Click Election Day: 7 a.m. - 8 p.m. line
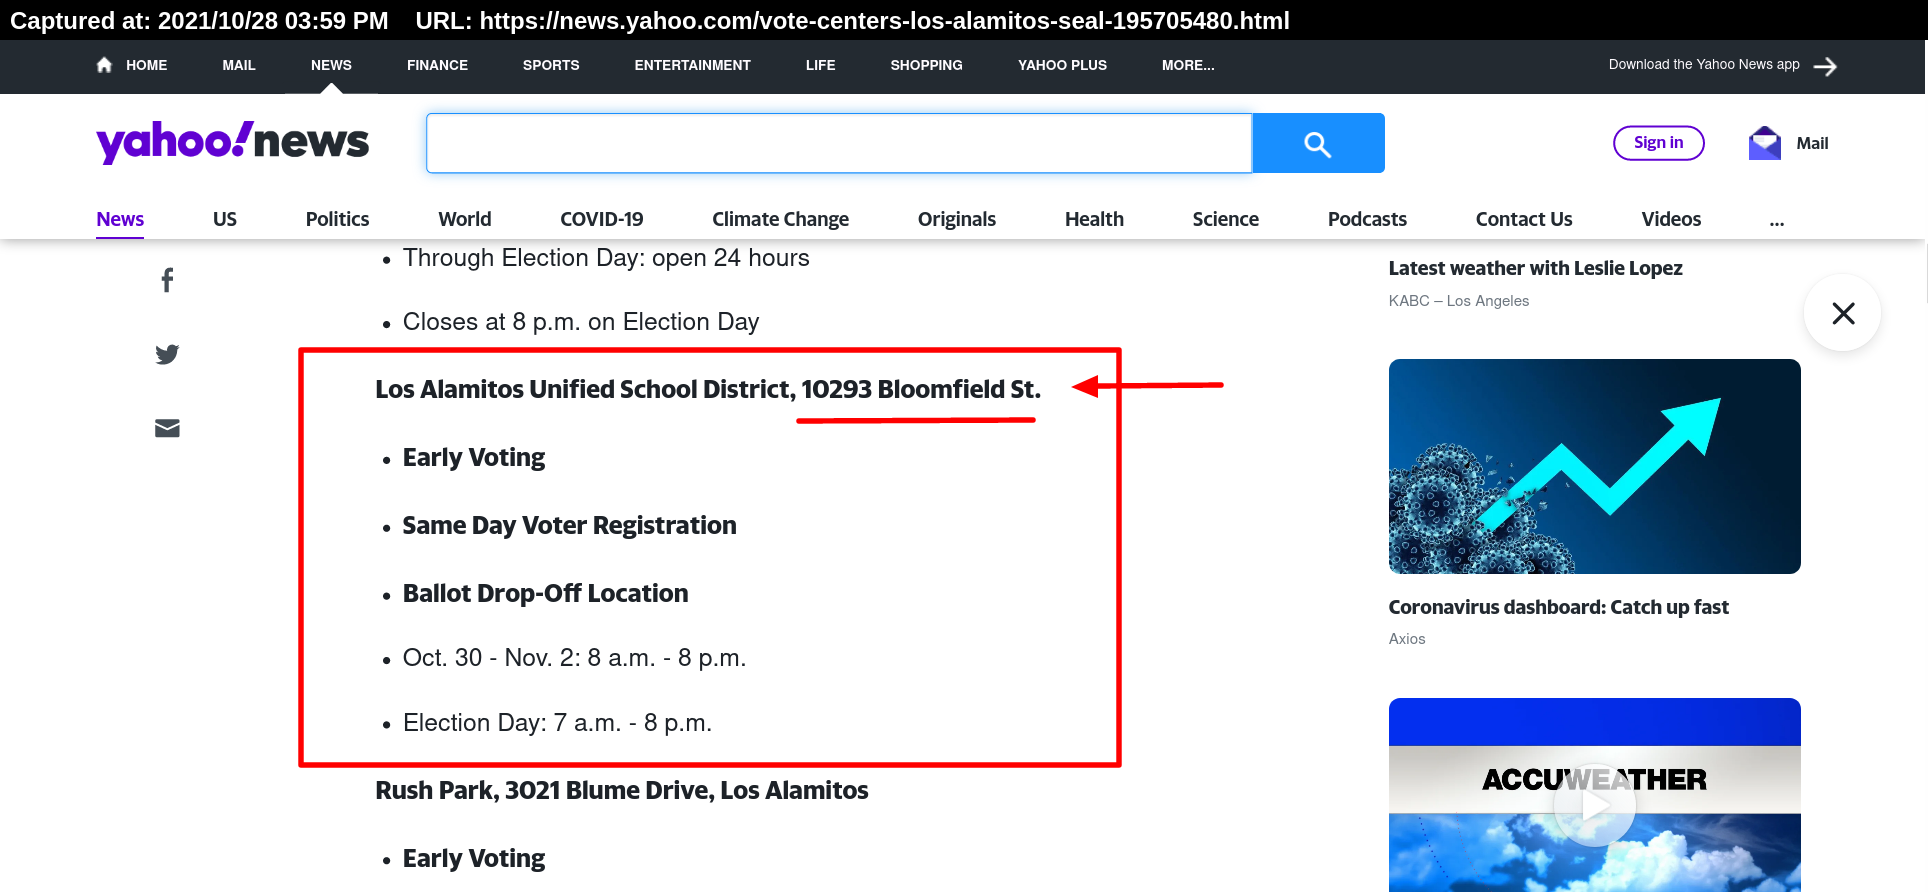The width and height of the screenshot is (1928, 892). pos(557,722)
